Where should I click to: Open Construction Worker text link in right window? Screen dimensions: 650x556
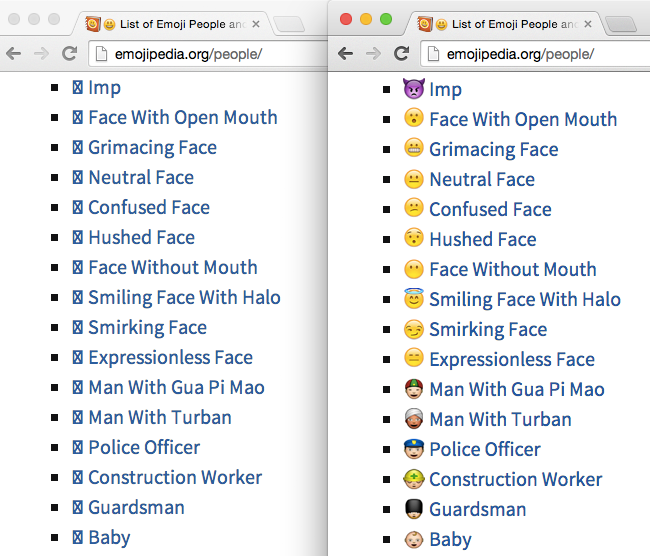click(x=516, y=479)
